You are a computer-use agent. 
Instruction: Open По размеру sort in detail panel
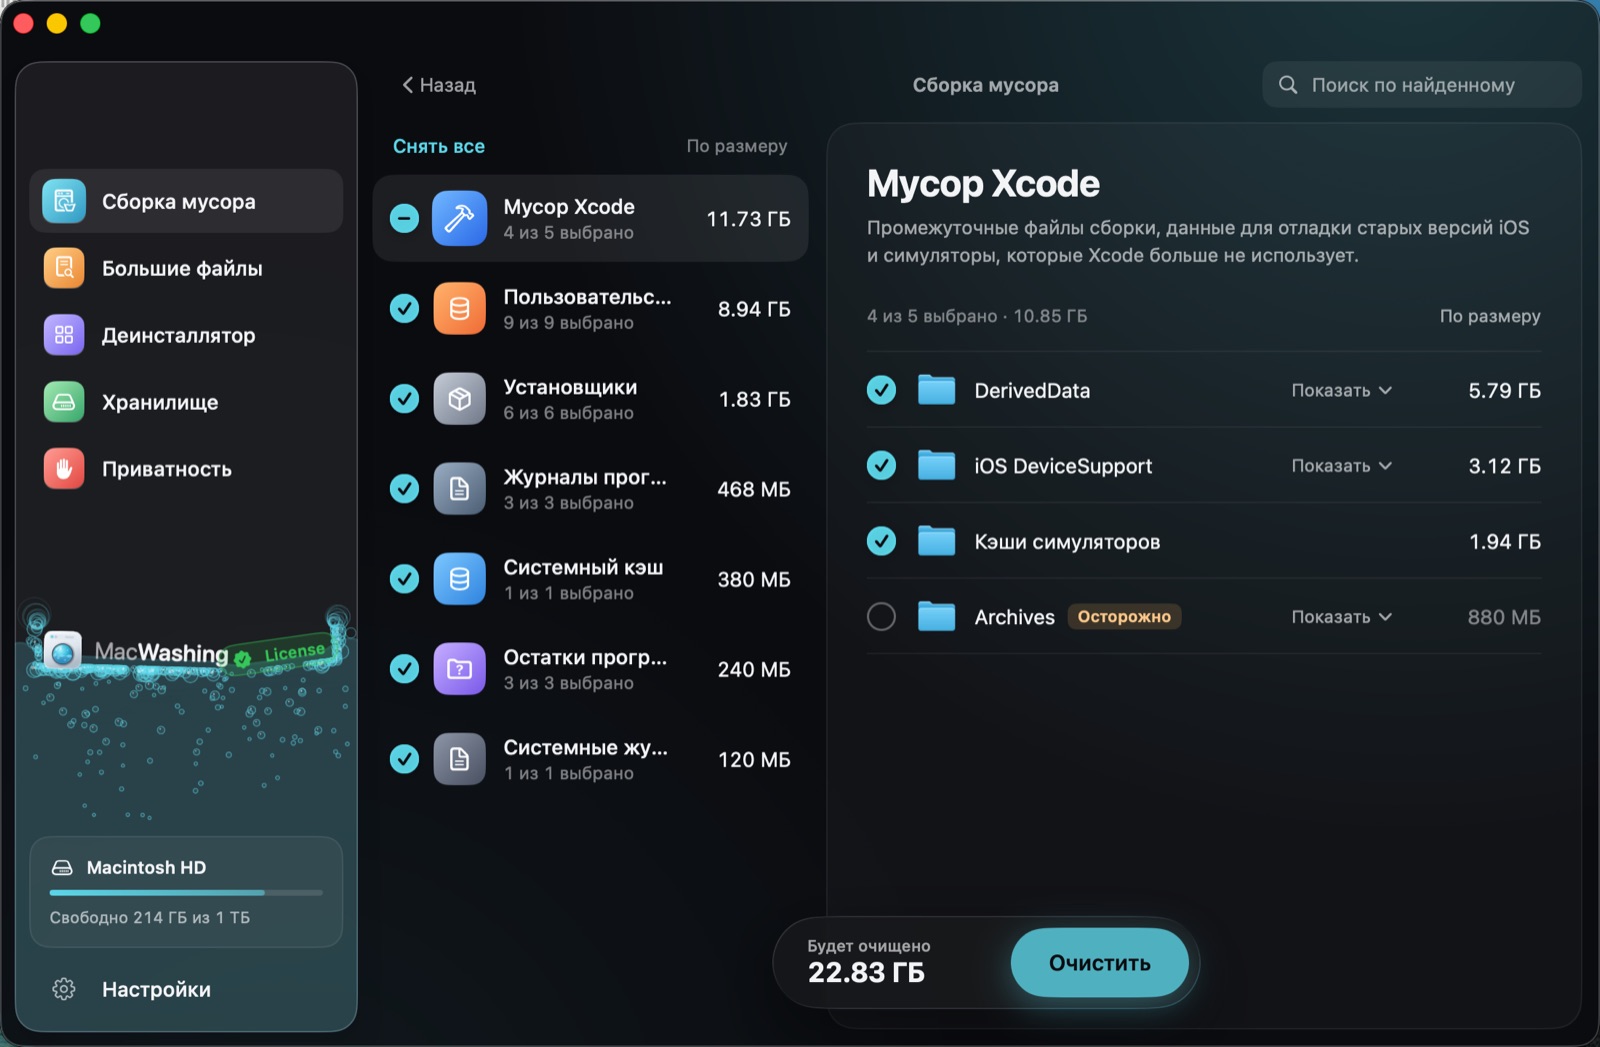coord(1490,316)
